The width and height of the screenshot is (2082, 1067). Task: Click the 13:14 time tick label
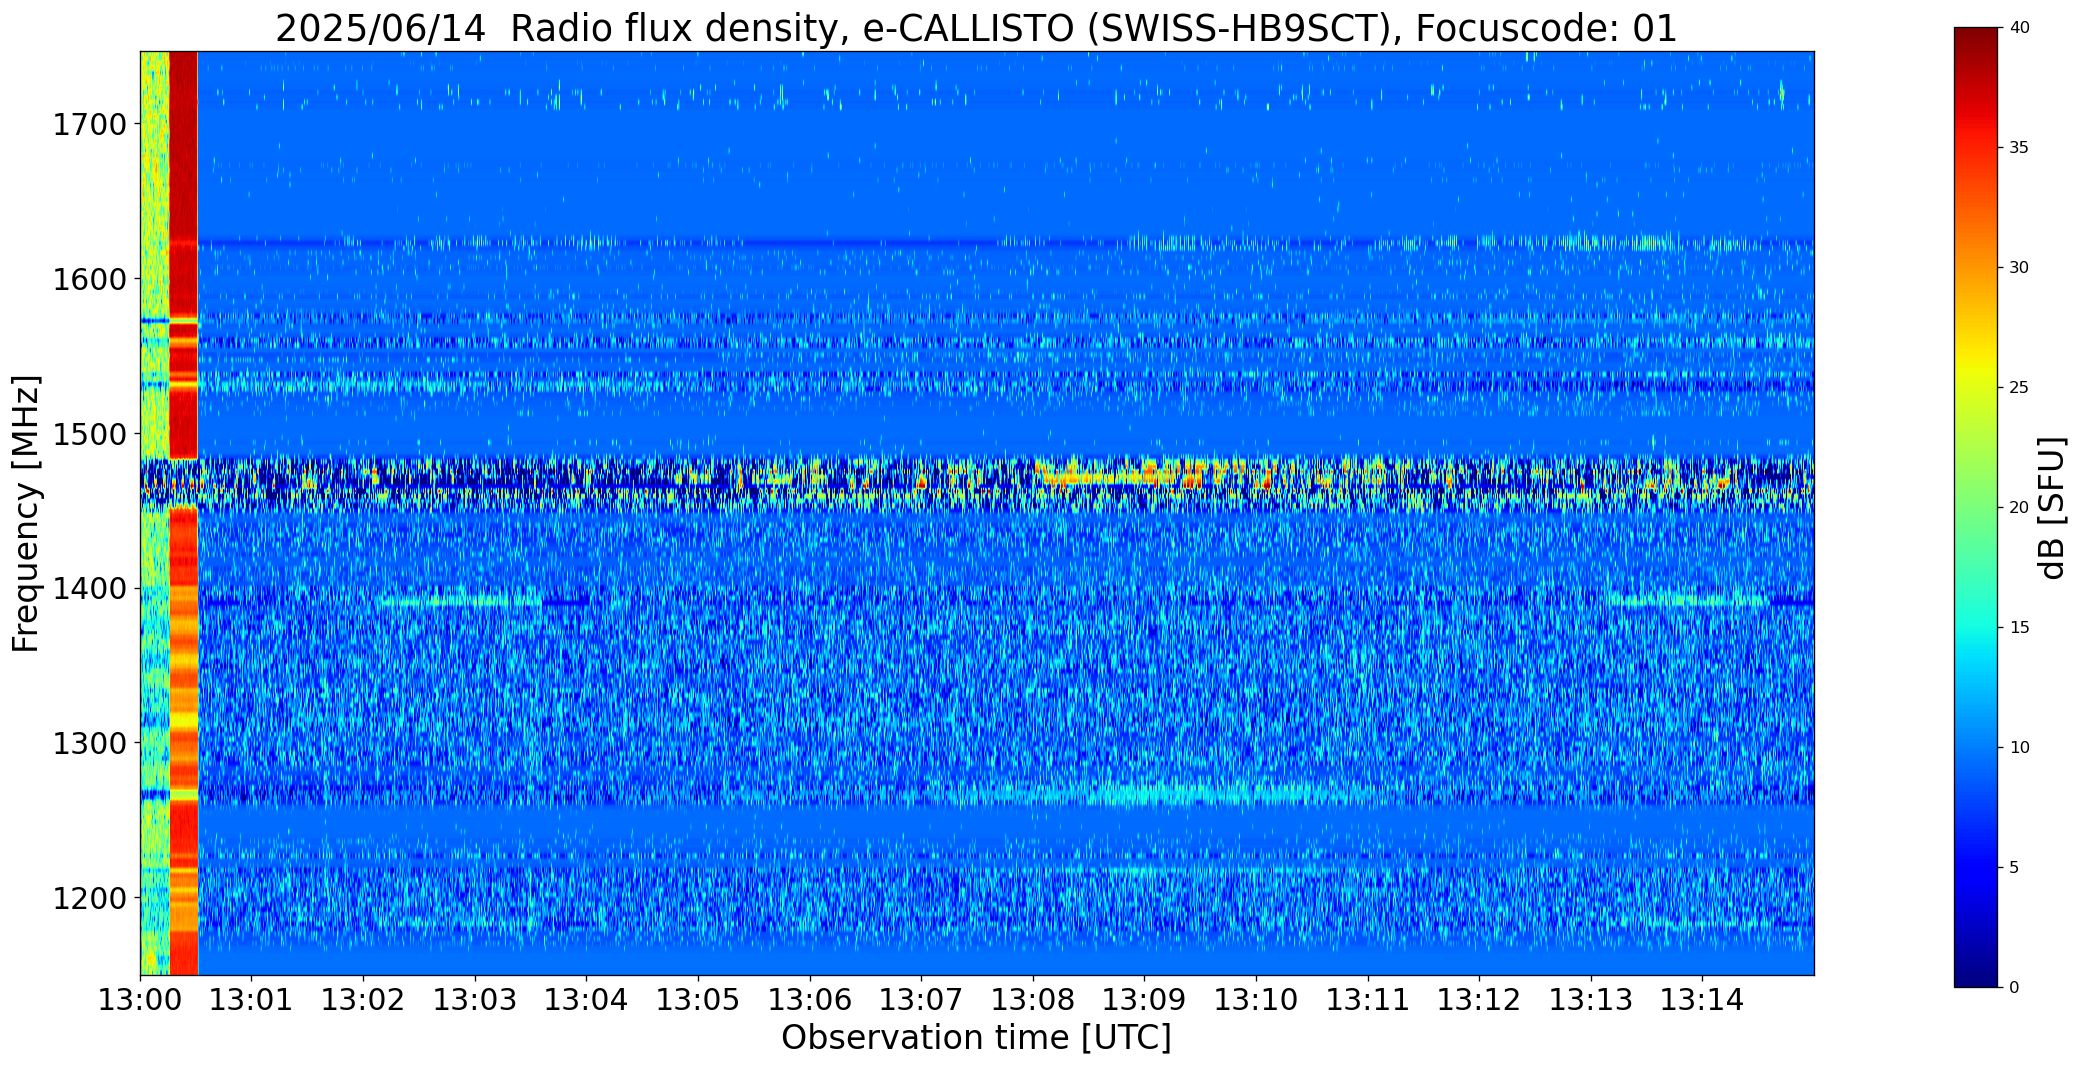(1703, 999)
